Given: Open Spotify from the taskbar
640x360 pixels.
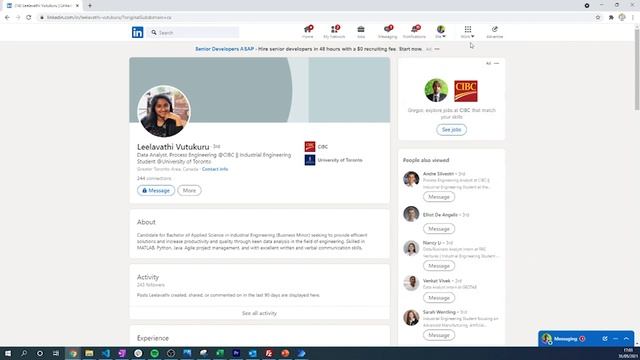Looking at the screenshot, I should (155, 353).
